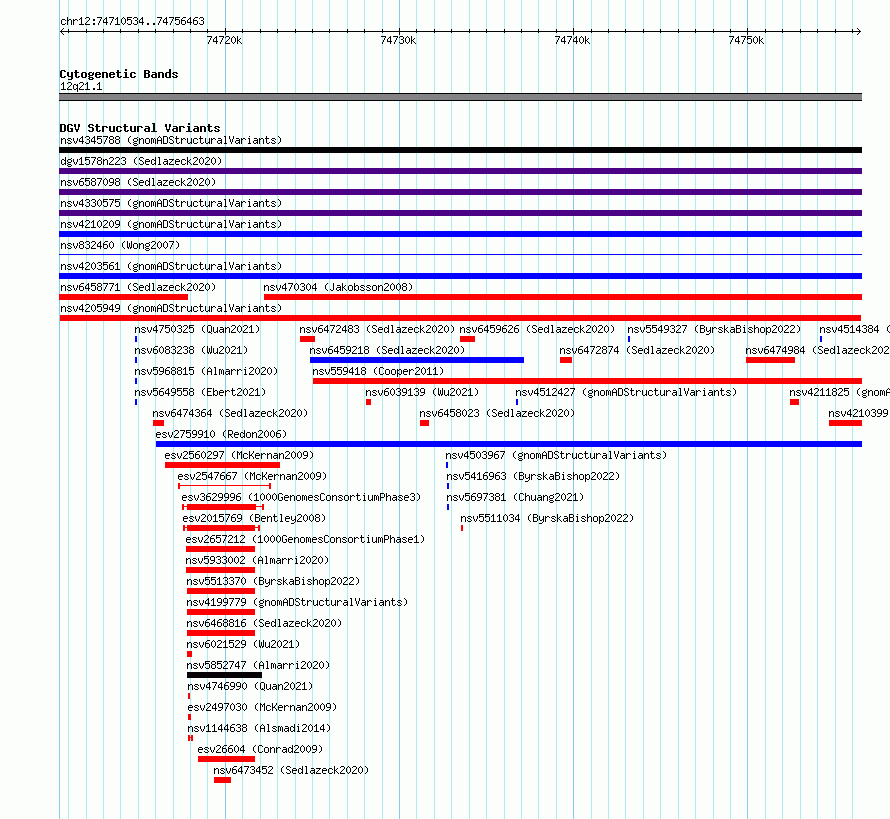Image resolution: width=890 pixels, height=819 pixels.
Task: Click the black bar of nsv5852747
Action: (224, 675)
